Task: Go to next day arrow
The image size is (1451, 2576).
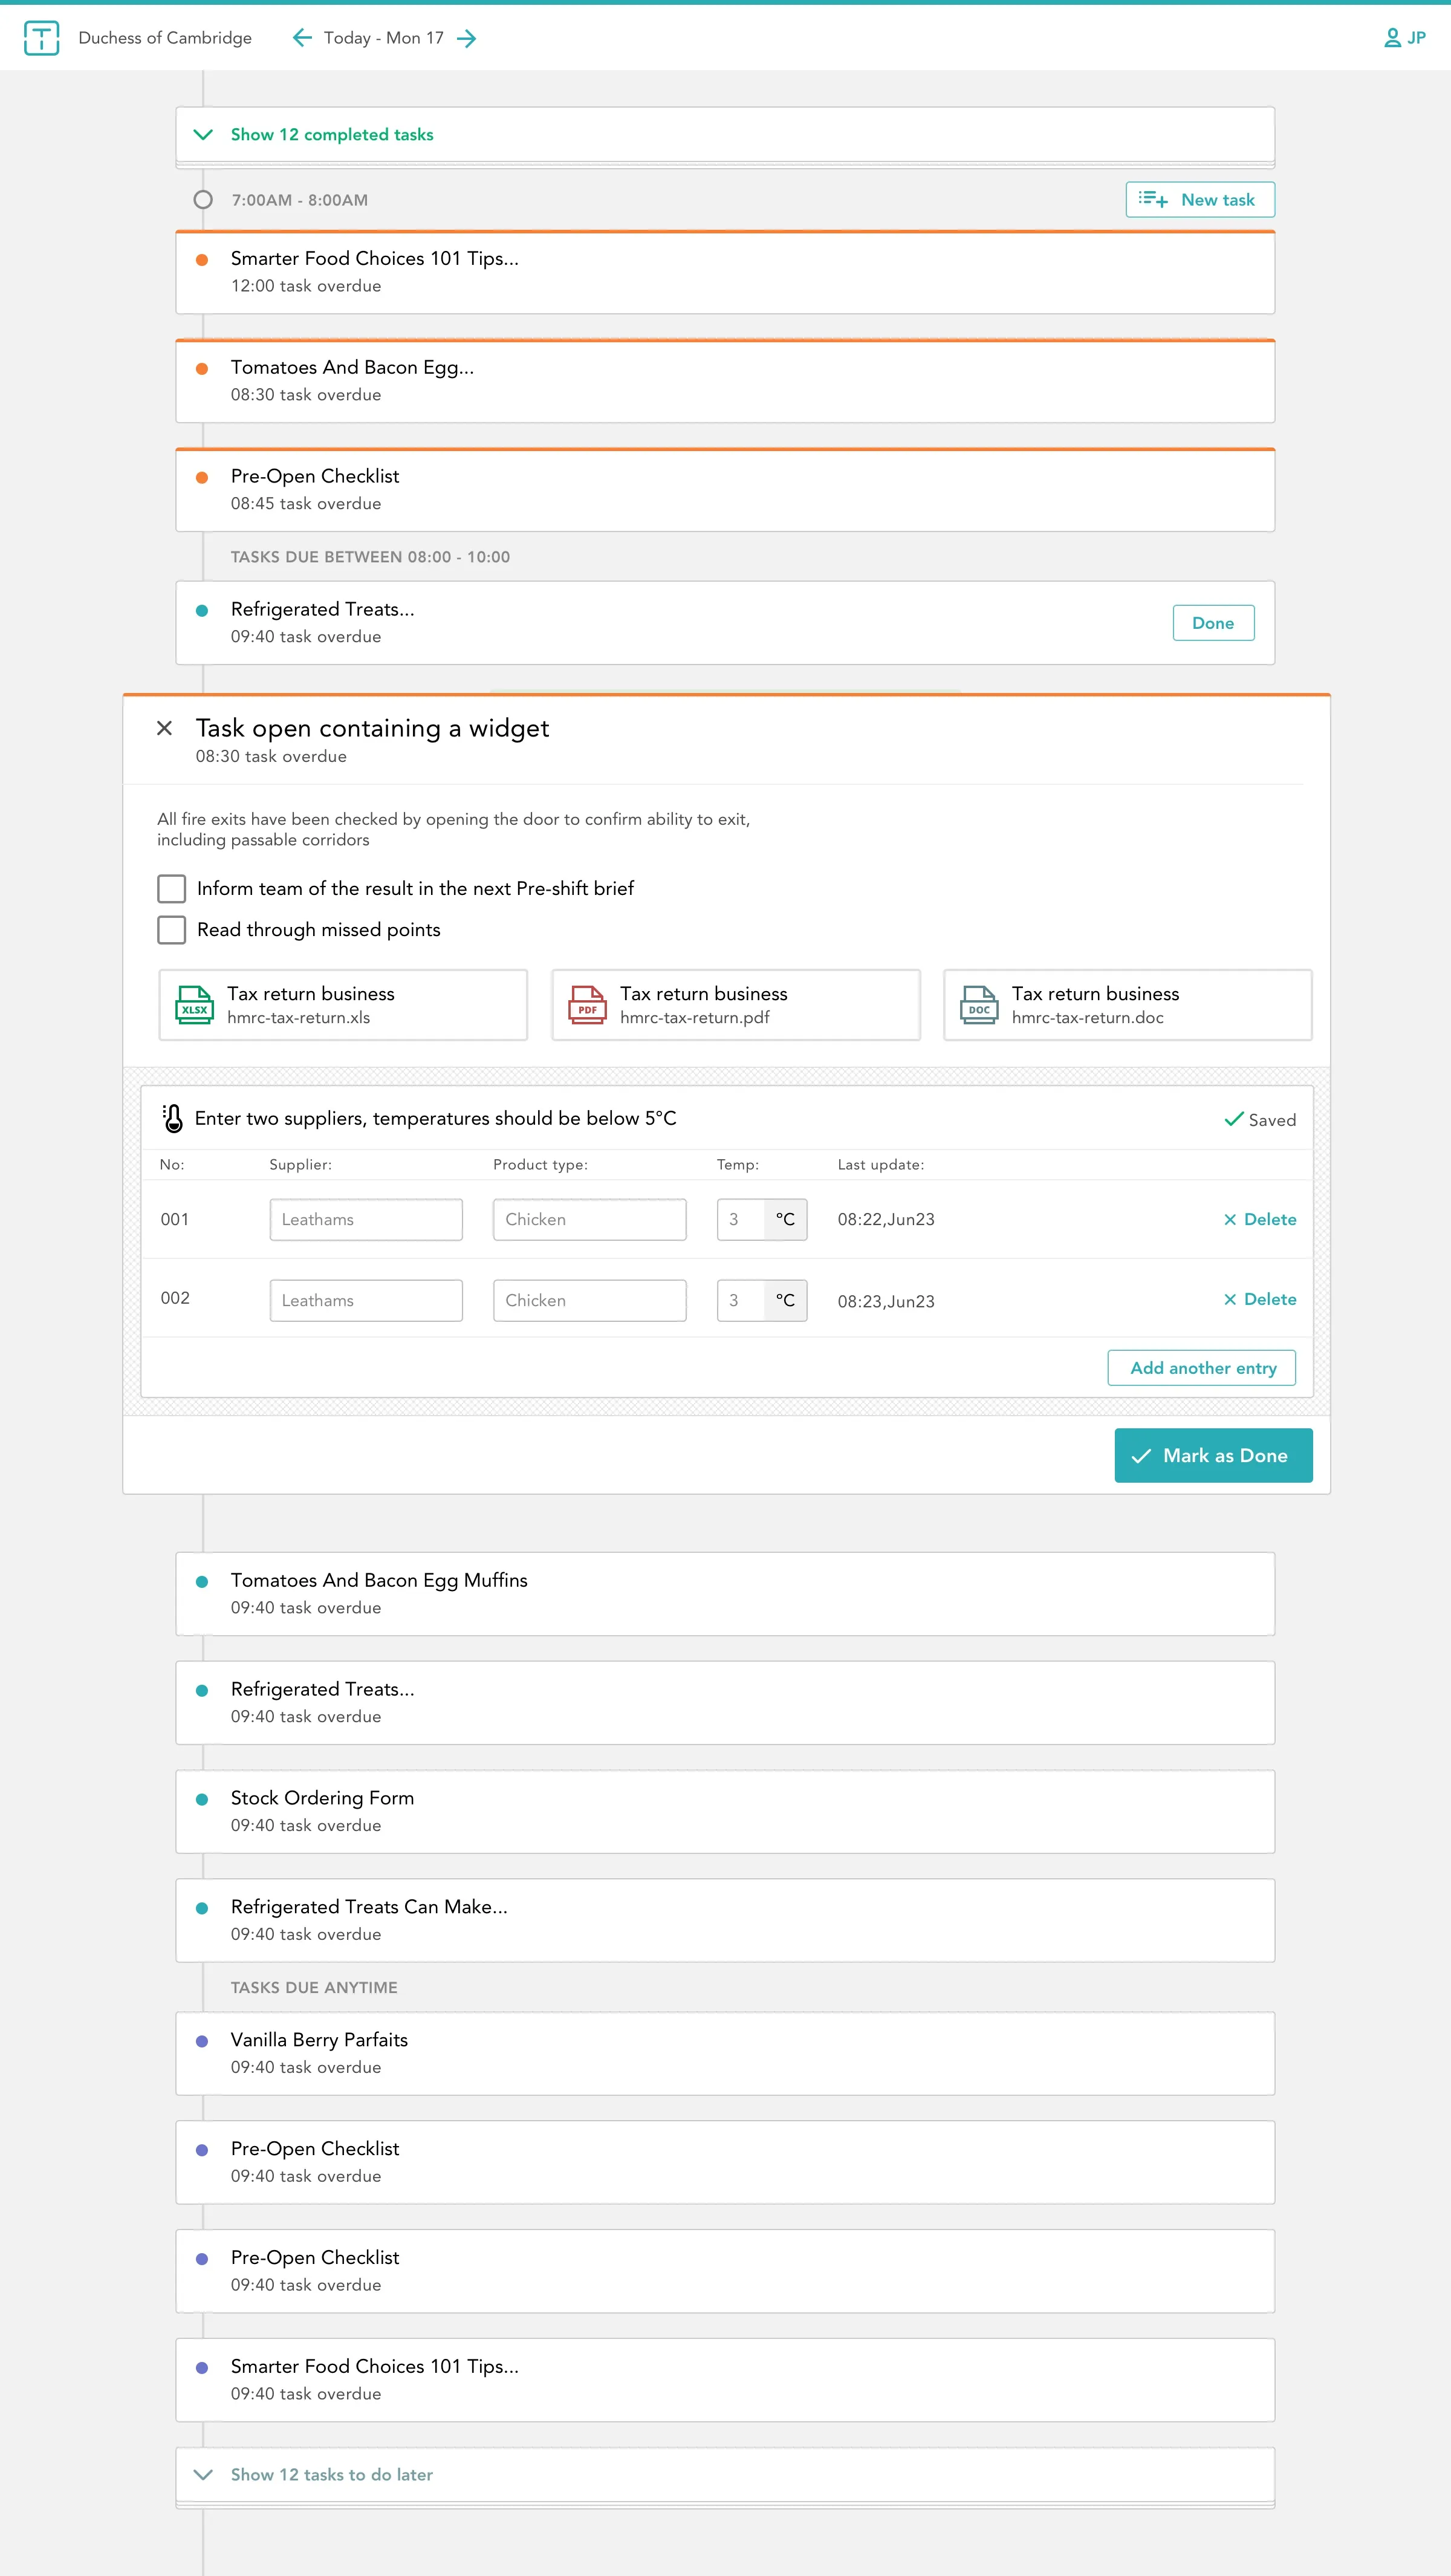Action: pos(466,38)
